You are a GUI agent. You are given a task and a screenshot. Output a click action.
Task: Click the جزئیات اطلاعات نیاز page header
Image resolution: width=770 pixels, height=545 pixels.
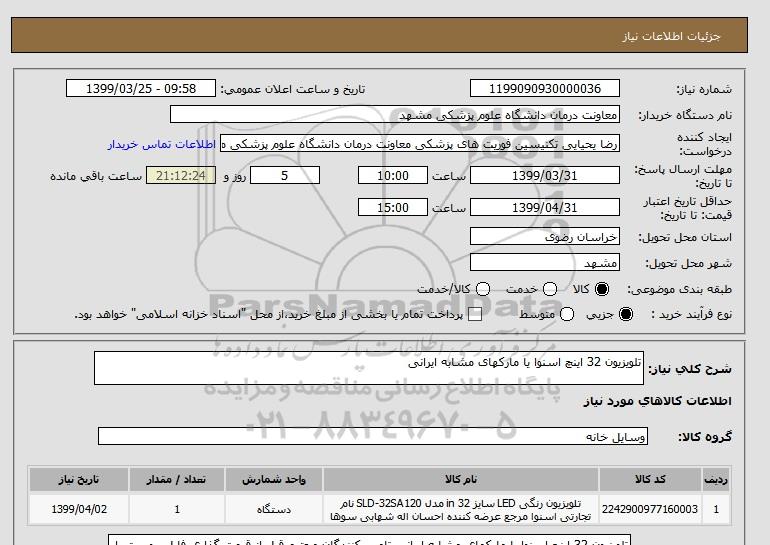click(x=671, y=36)
